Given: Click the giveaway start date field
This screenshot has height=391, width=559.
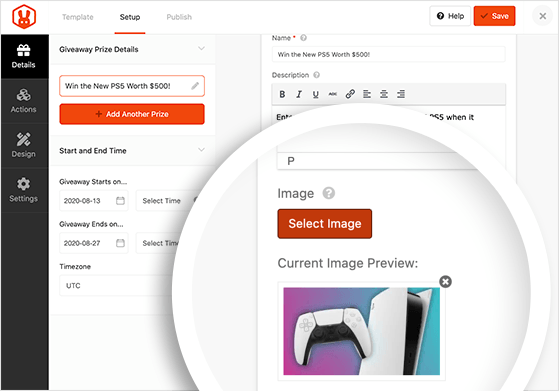Looking at the screenshot, I should click(x=94, y=201).
